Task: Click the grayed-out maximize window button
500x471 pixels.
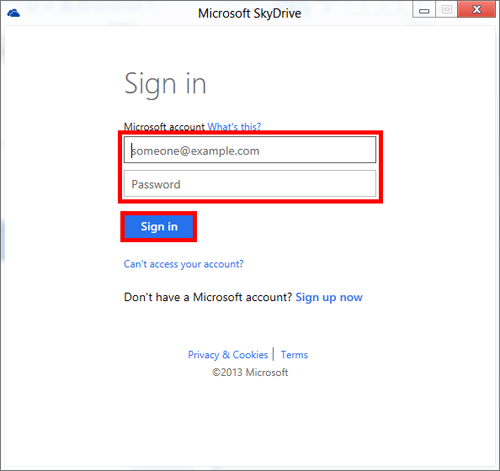Action: coord(447,10)
